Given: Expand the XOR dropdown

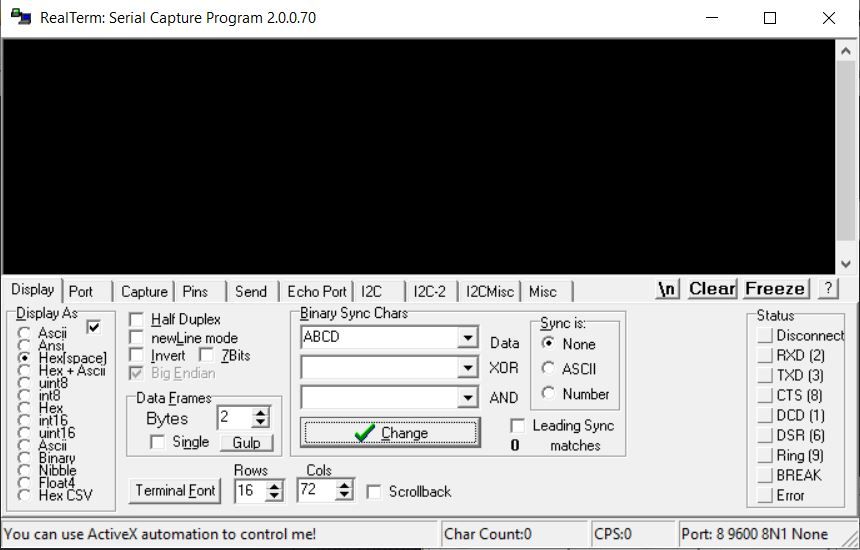Looking at the screenshot, I should pos(468,367).
